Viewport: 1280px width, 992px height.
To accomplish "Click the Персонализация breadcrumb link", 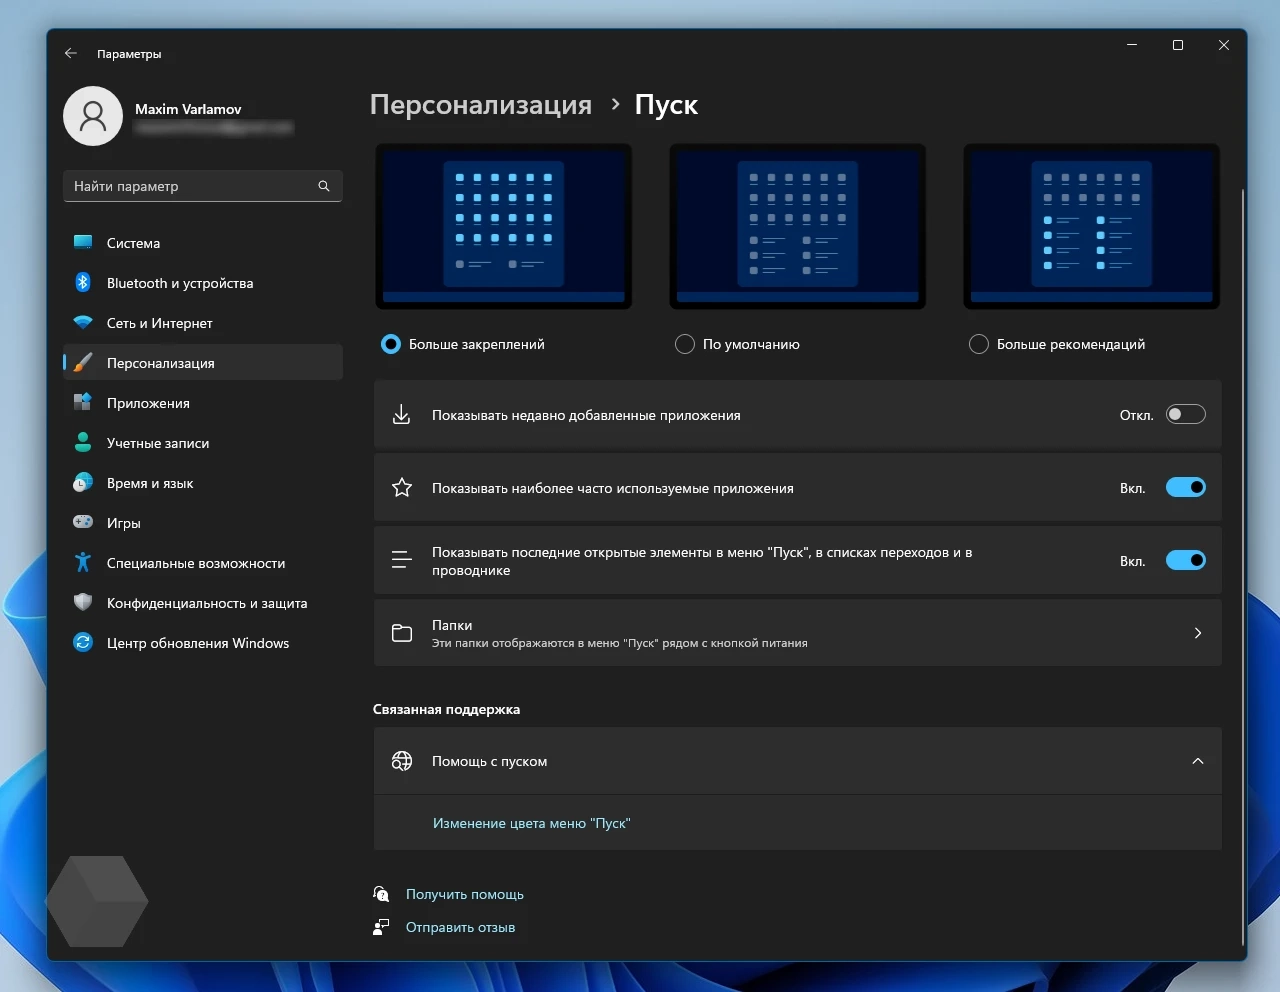I will pos(481,105).
